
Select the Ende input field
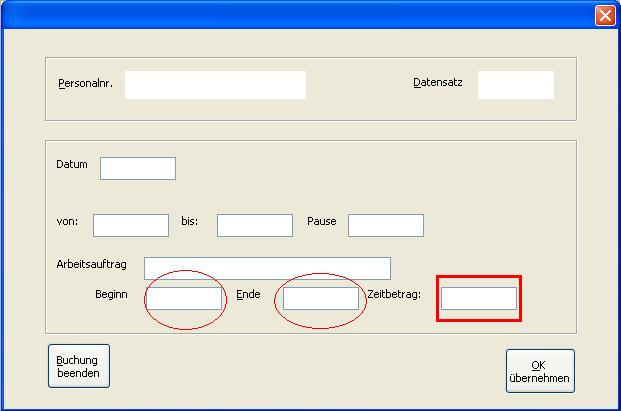pyautogui.click(x=320, y=298)
